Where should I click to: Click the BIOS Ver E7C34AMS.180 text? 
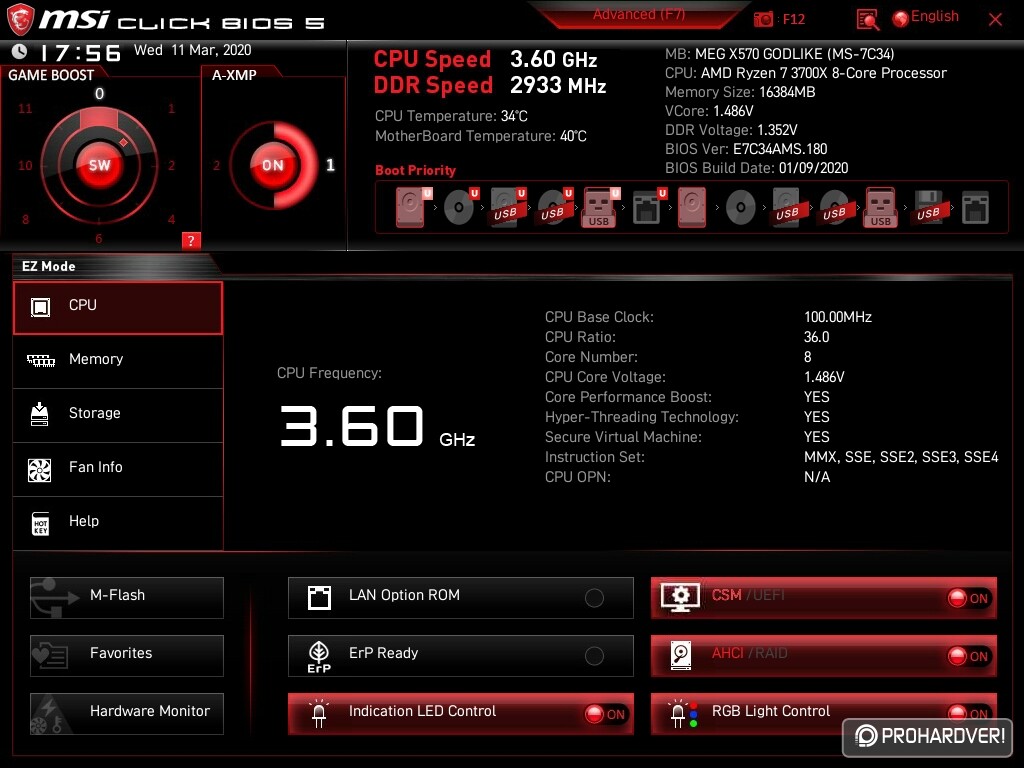pyautogui.click(x=746, y=149)
